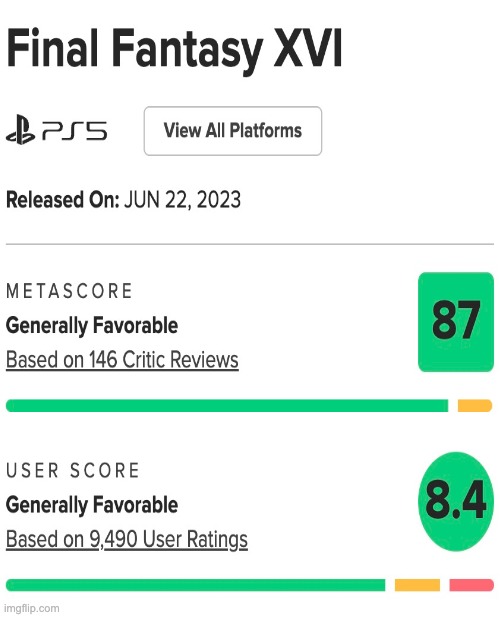Open the 9,490 User Ratings link
This screenshot has height=617, width=500.
127,539
